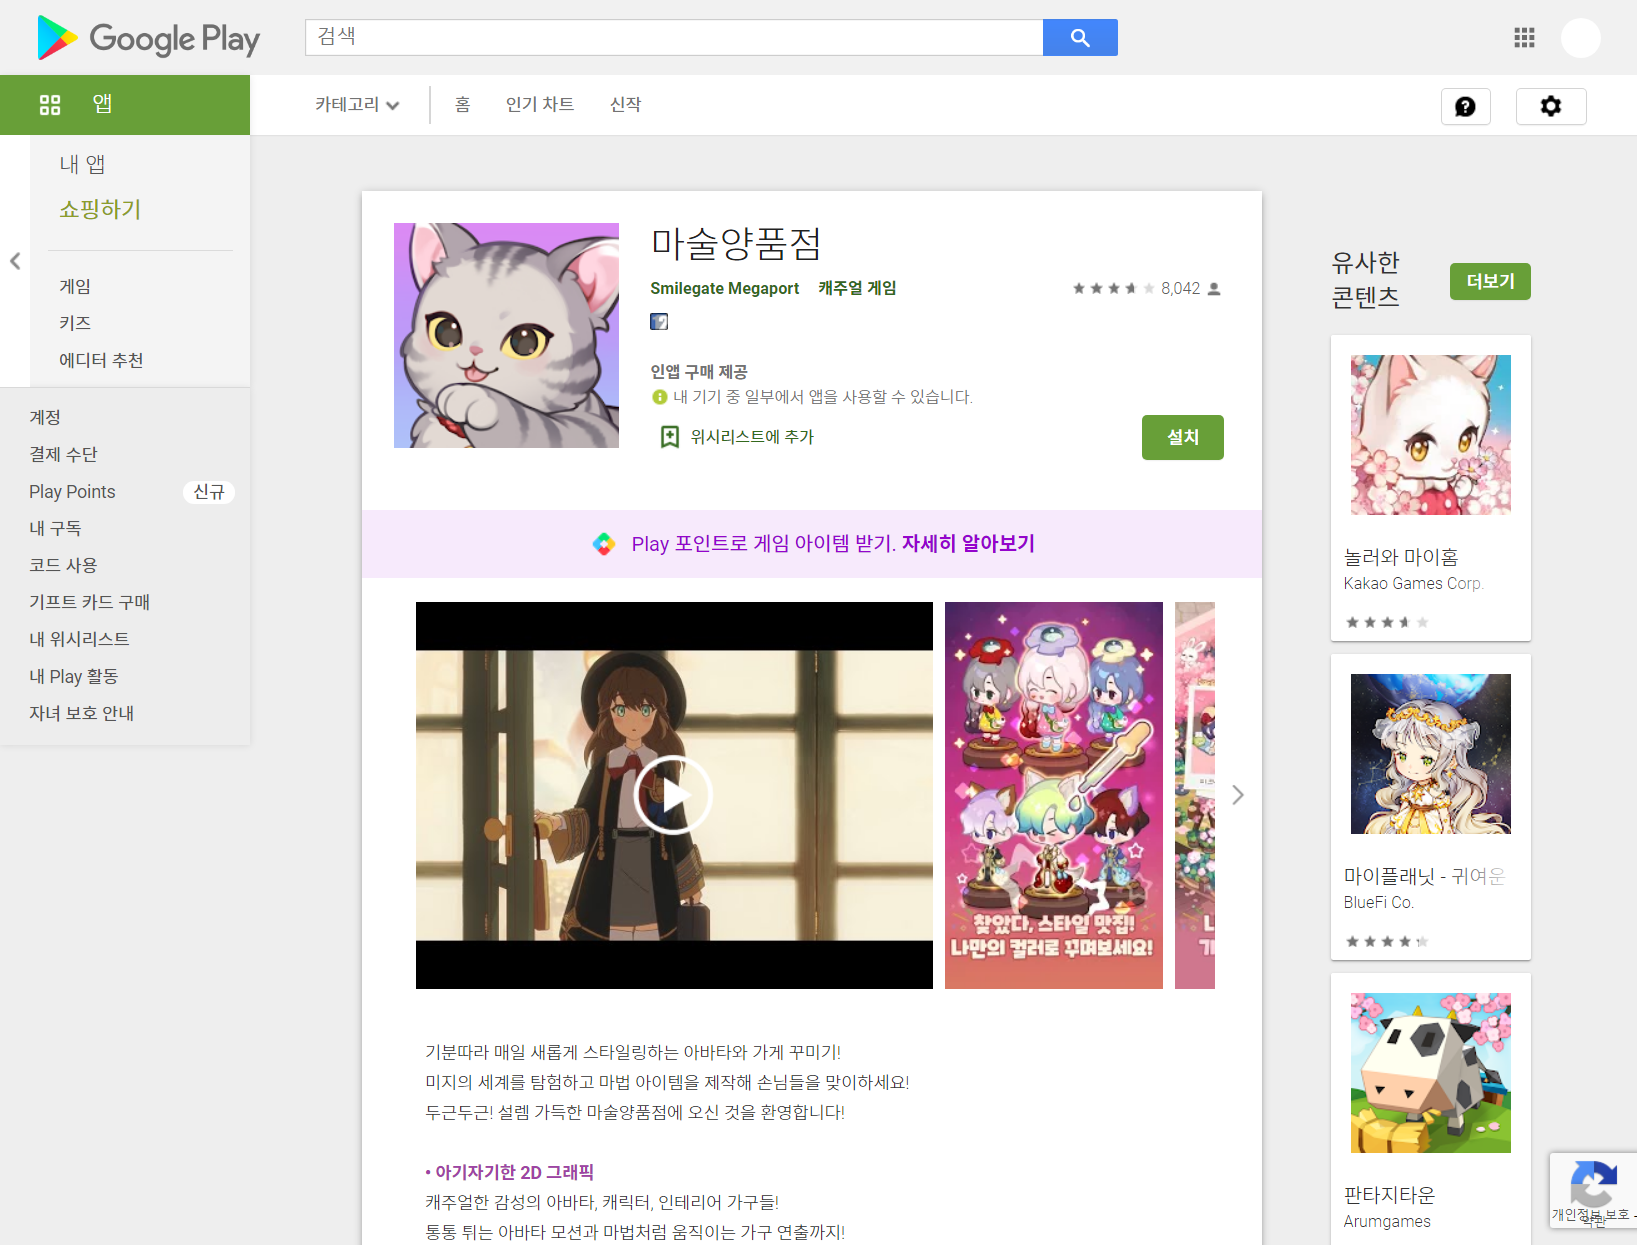The image size is (1637, 1245).
Task: Click the 더보기 button for similar content
Action: coord(1490,281)
